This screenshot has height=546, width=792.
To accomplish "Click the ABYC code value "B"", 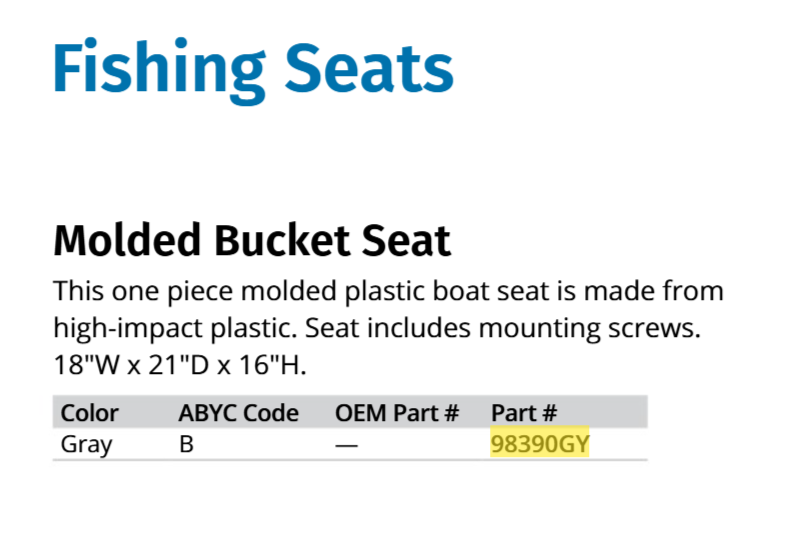I will click(186, 444).
